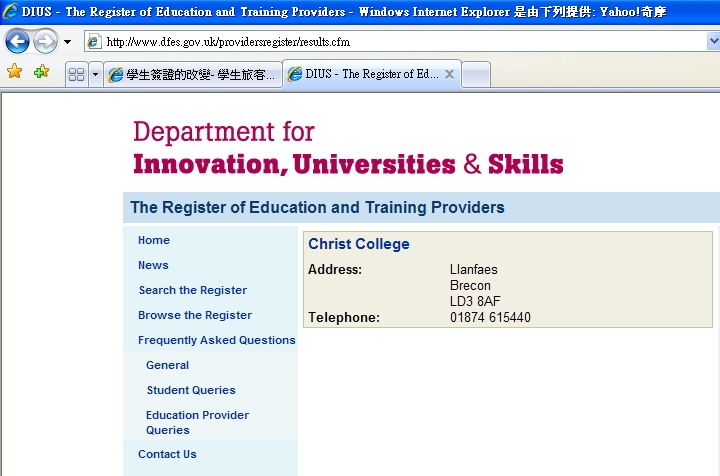This screenshot has height=476, width=720.
Task: Go to Frequently Asked Questions
Action: coord(216,340)
